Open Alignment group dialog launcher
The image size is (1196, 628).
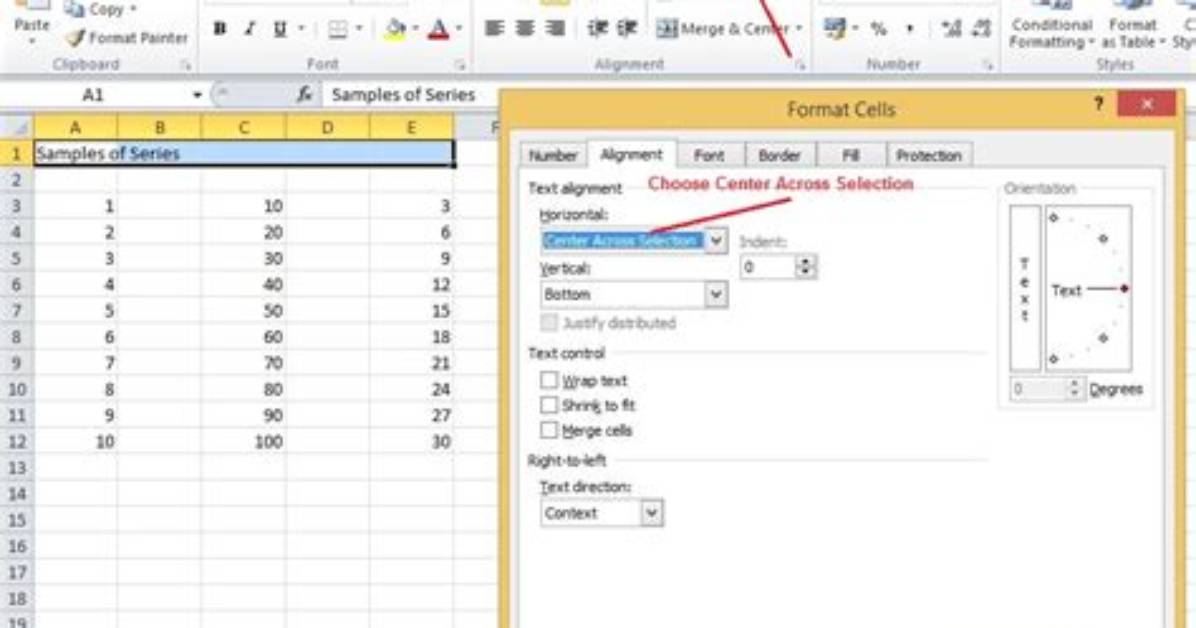pos(799,66)
